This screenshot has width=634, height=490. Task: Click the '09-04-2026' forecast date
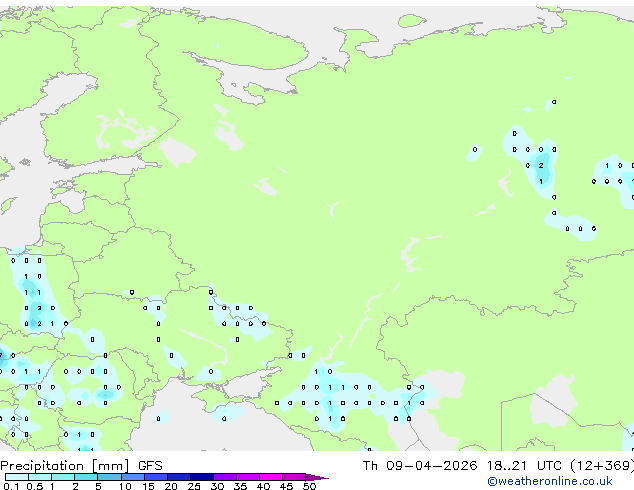click(x=431, y=466)
